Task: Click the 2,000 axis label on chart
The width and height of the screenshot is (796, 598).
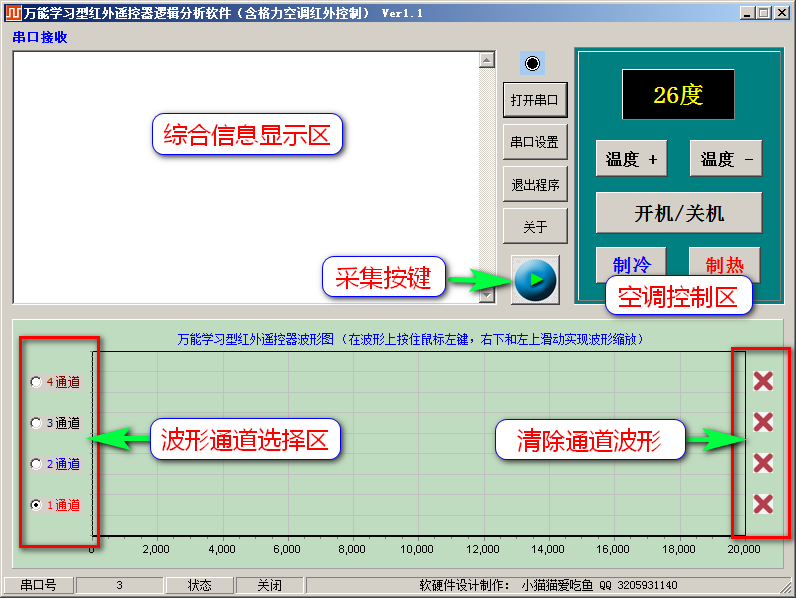Action: pos(156,549)
